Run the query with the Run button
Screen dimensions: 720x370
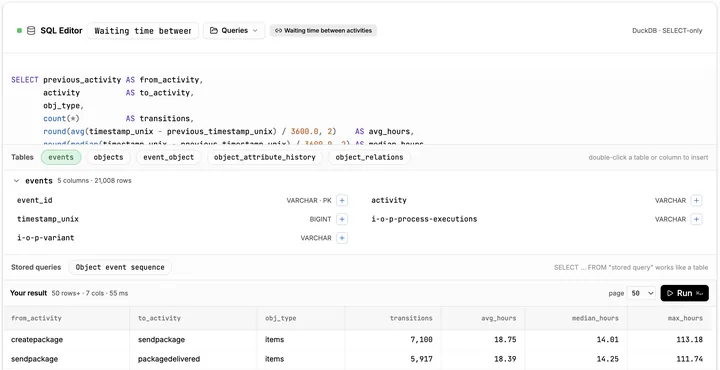coord(685,293)
